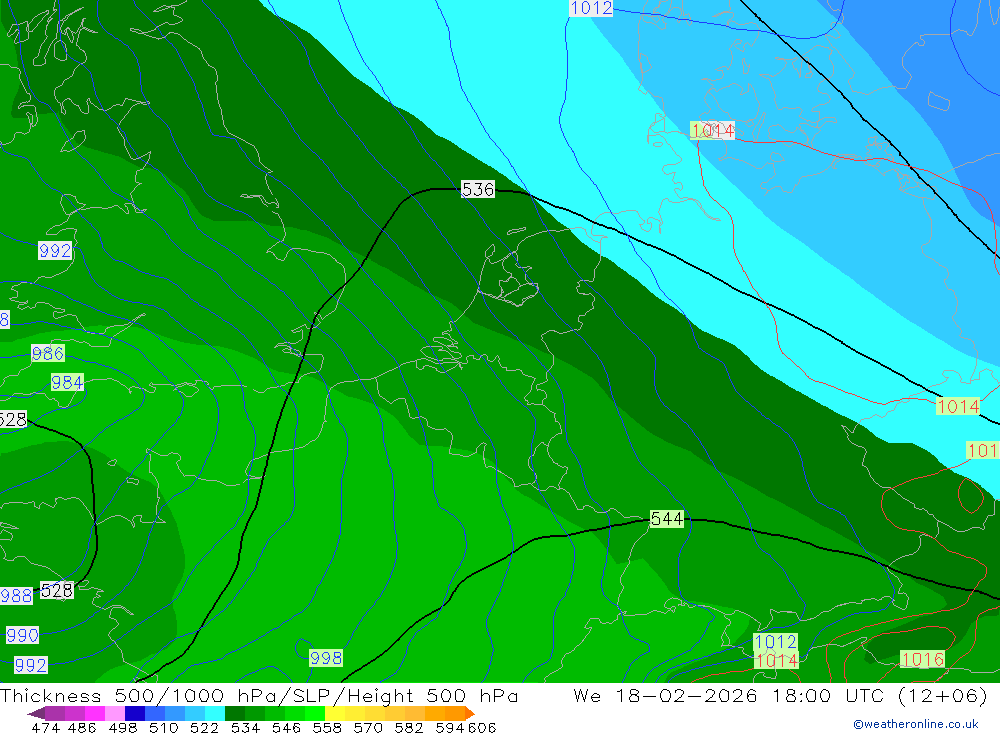This screenshot has width=1000, height=733.
Task: Click the blue 986 isobar label
Action: pyautogui.click(x=48, y=353)
